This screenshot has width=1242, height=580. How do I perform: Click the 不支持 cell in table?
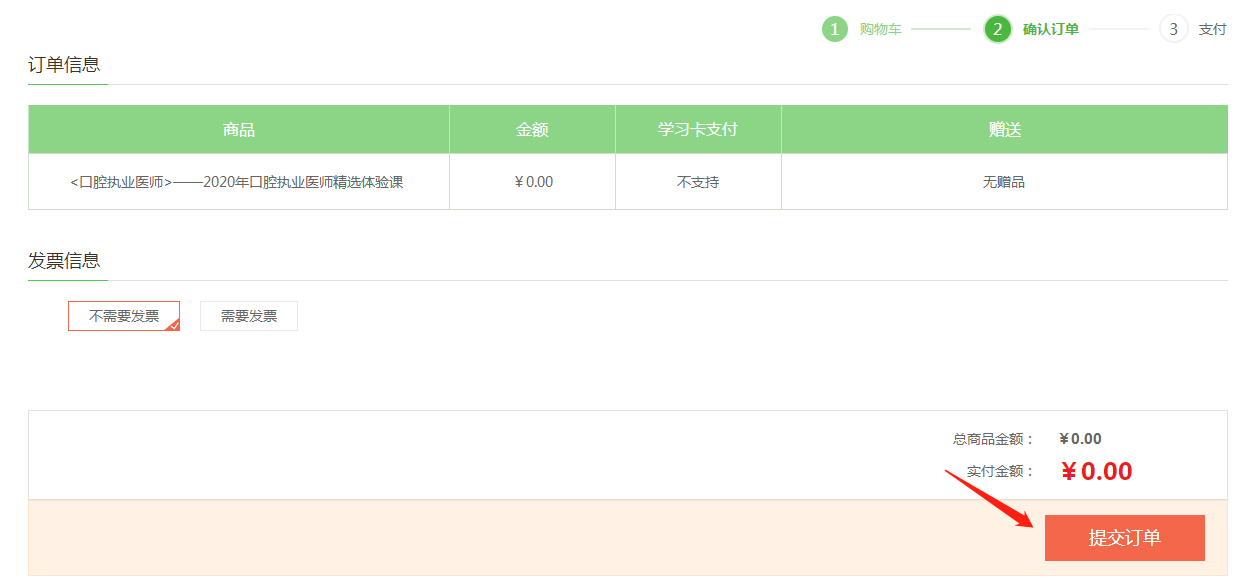(697, 182)
